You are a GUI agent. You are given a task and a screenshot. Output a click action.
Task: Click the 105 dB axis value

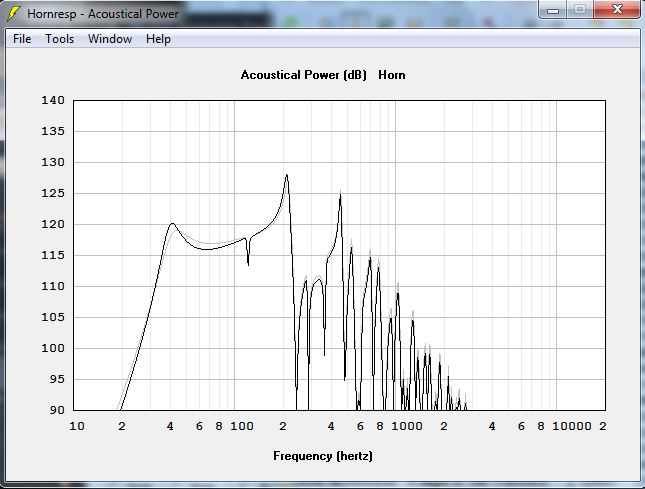[x=53, y=317]
